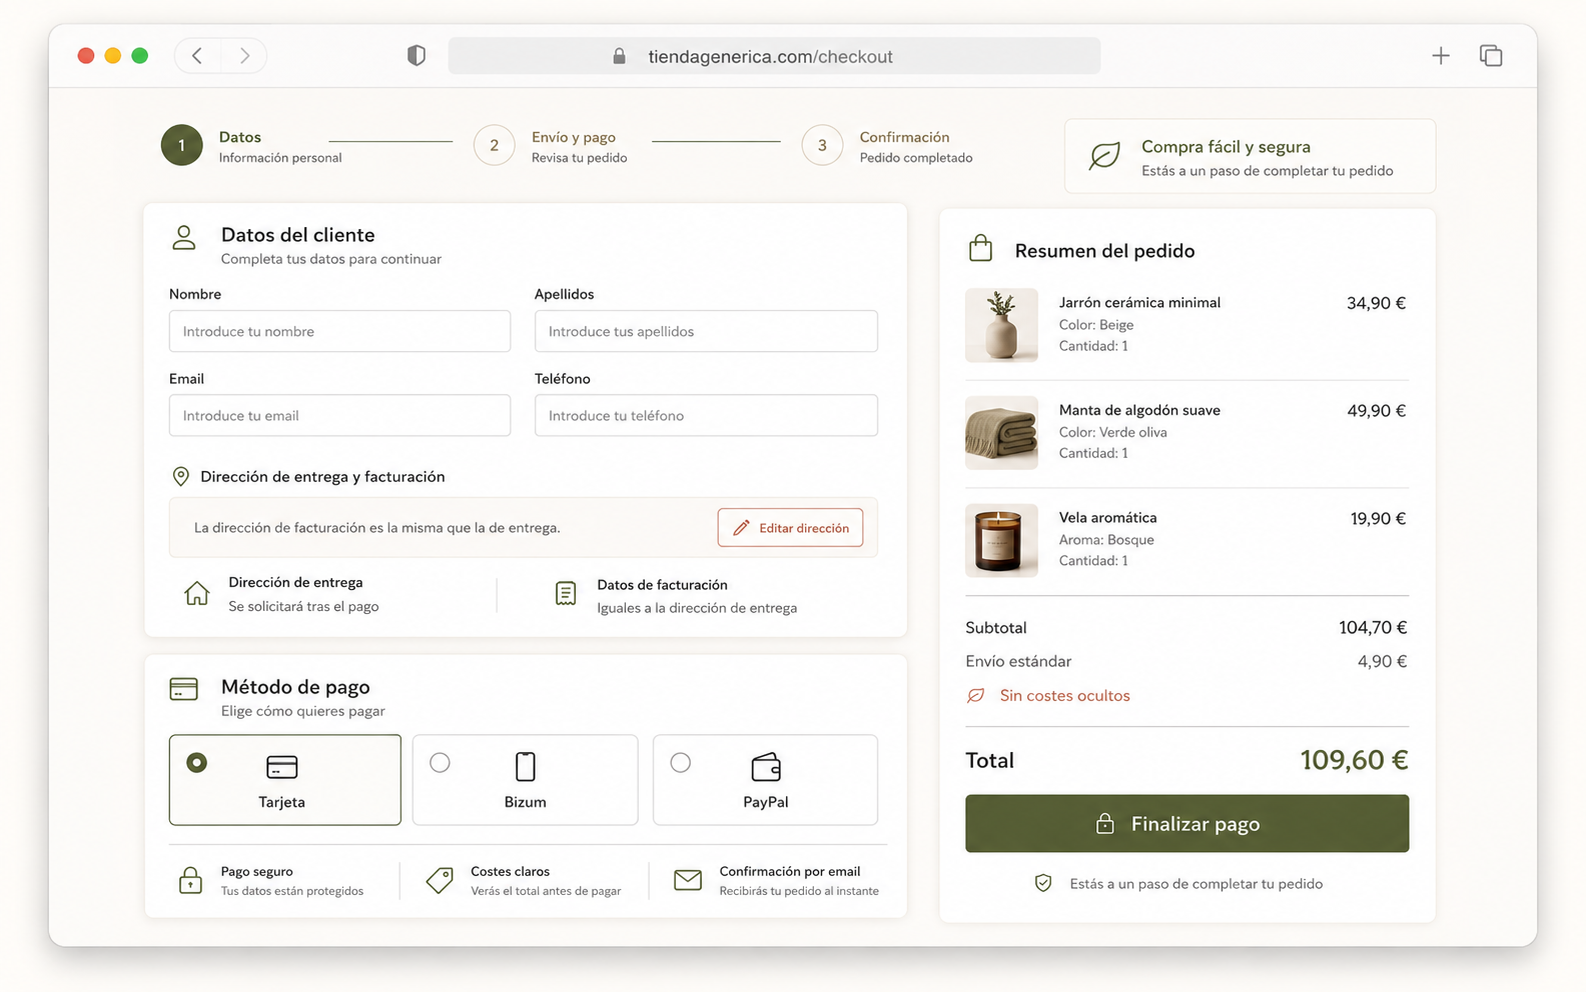Image resolution: width=1586 pixels, height=992 pixels.
Task: Click the card icon on the Tarjeta option
Action: 282,767
